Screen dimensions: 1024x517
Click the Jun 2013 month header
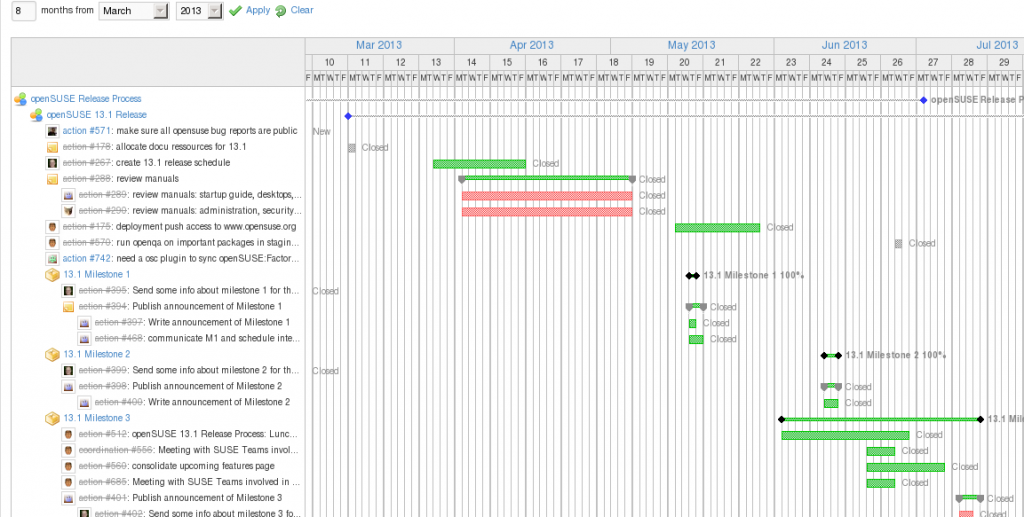(x=844, y=45)
